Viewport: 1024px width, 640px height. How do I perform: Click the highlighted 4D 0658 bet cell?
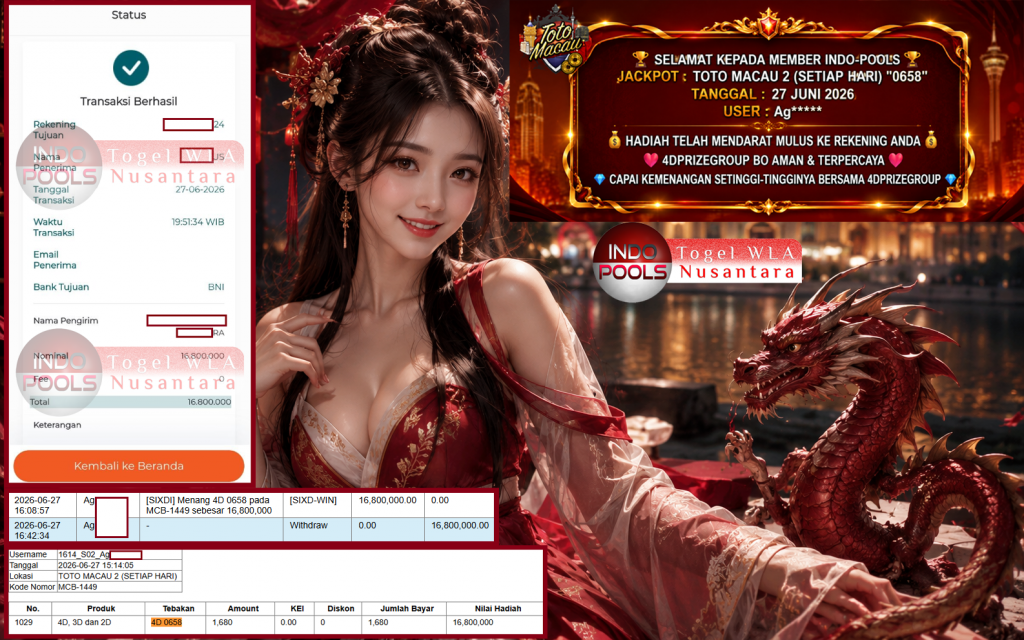tap(166, 622)
